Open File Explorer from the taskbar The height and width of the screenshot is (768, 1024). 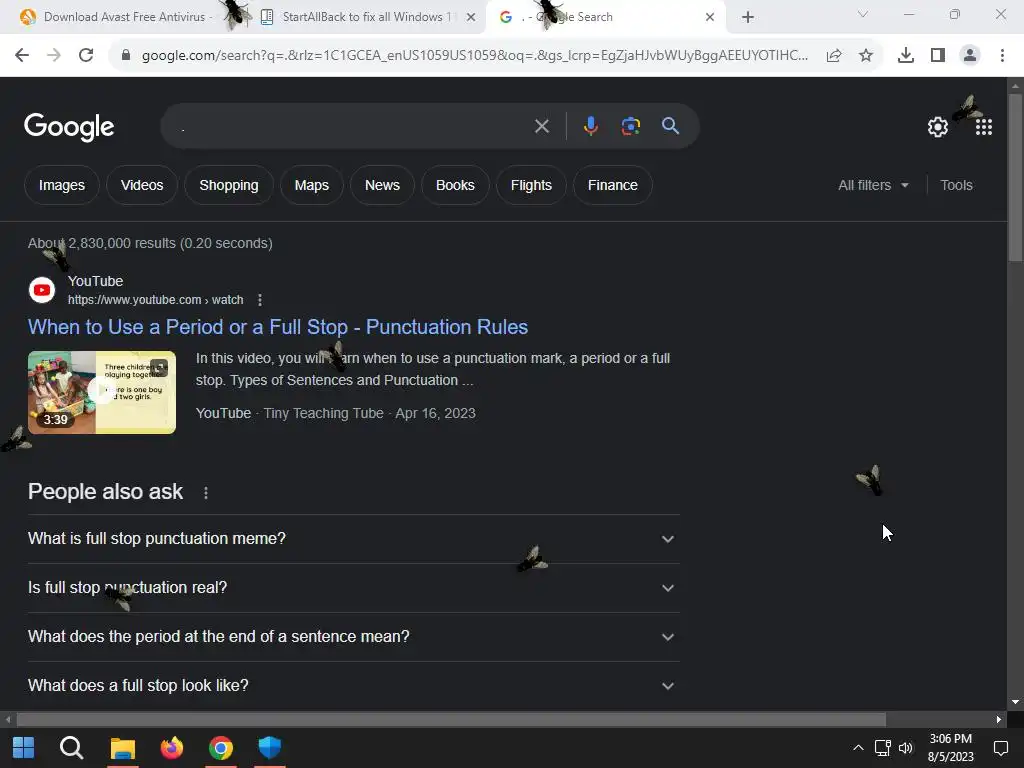pyautogui.click(x=122, y=748)
